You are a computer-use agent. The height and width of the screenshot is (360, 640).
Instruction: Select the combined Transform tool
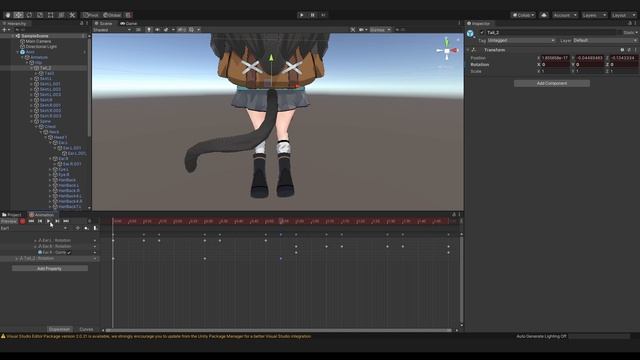point(61,15)
